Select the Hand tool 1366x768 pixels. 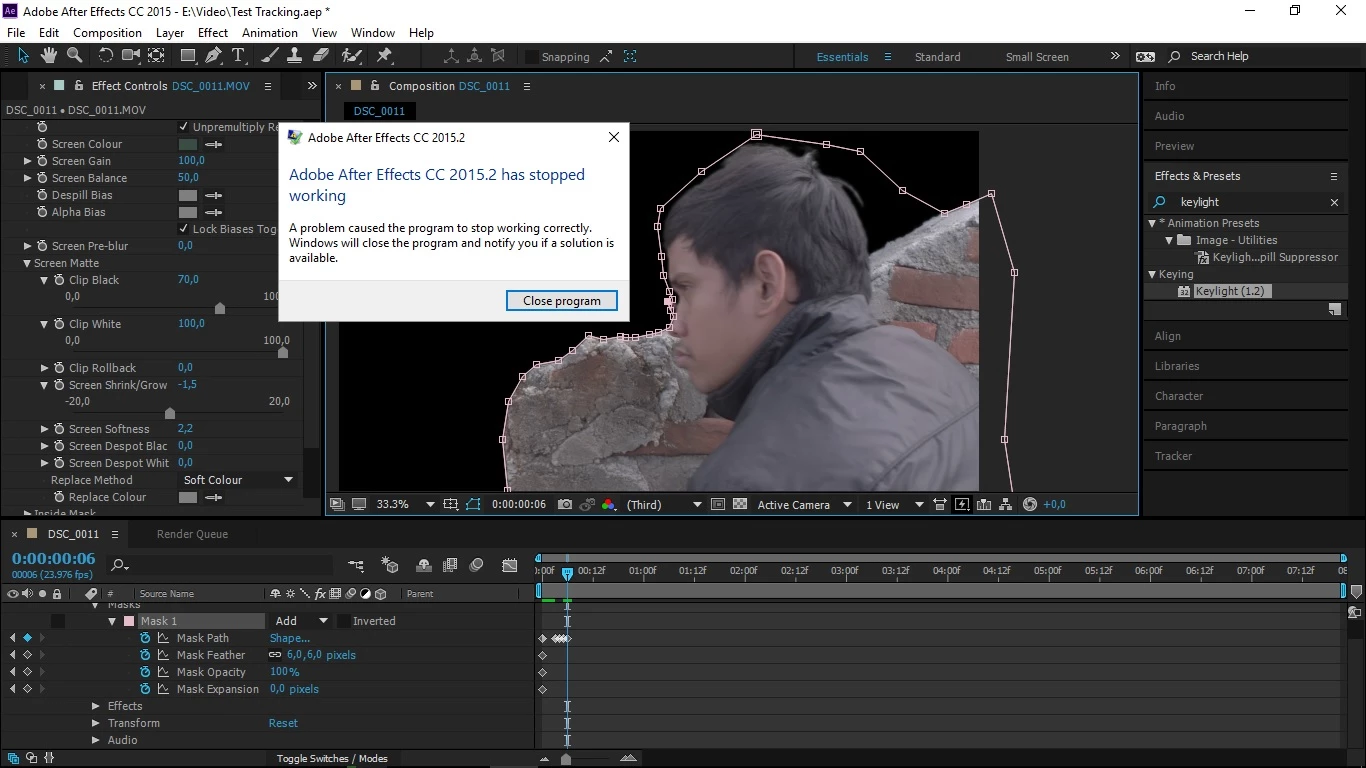(50, 56)
